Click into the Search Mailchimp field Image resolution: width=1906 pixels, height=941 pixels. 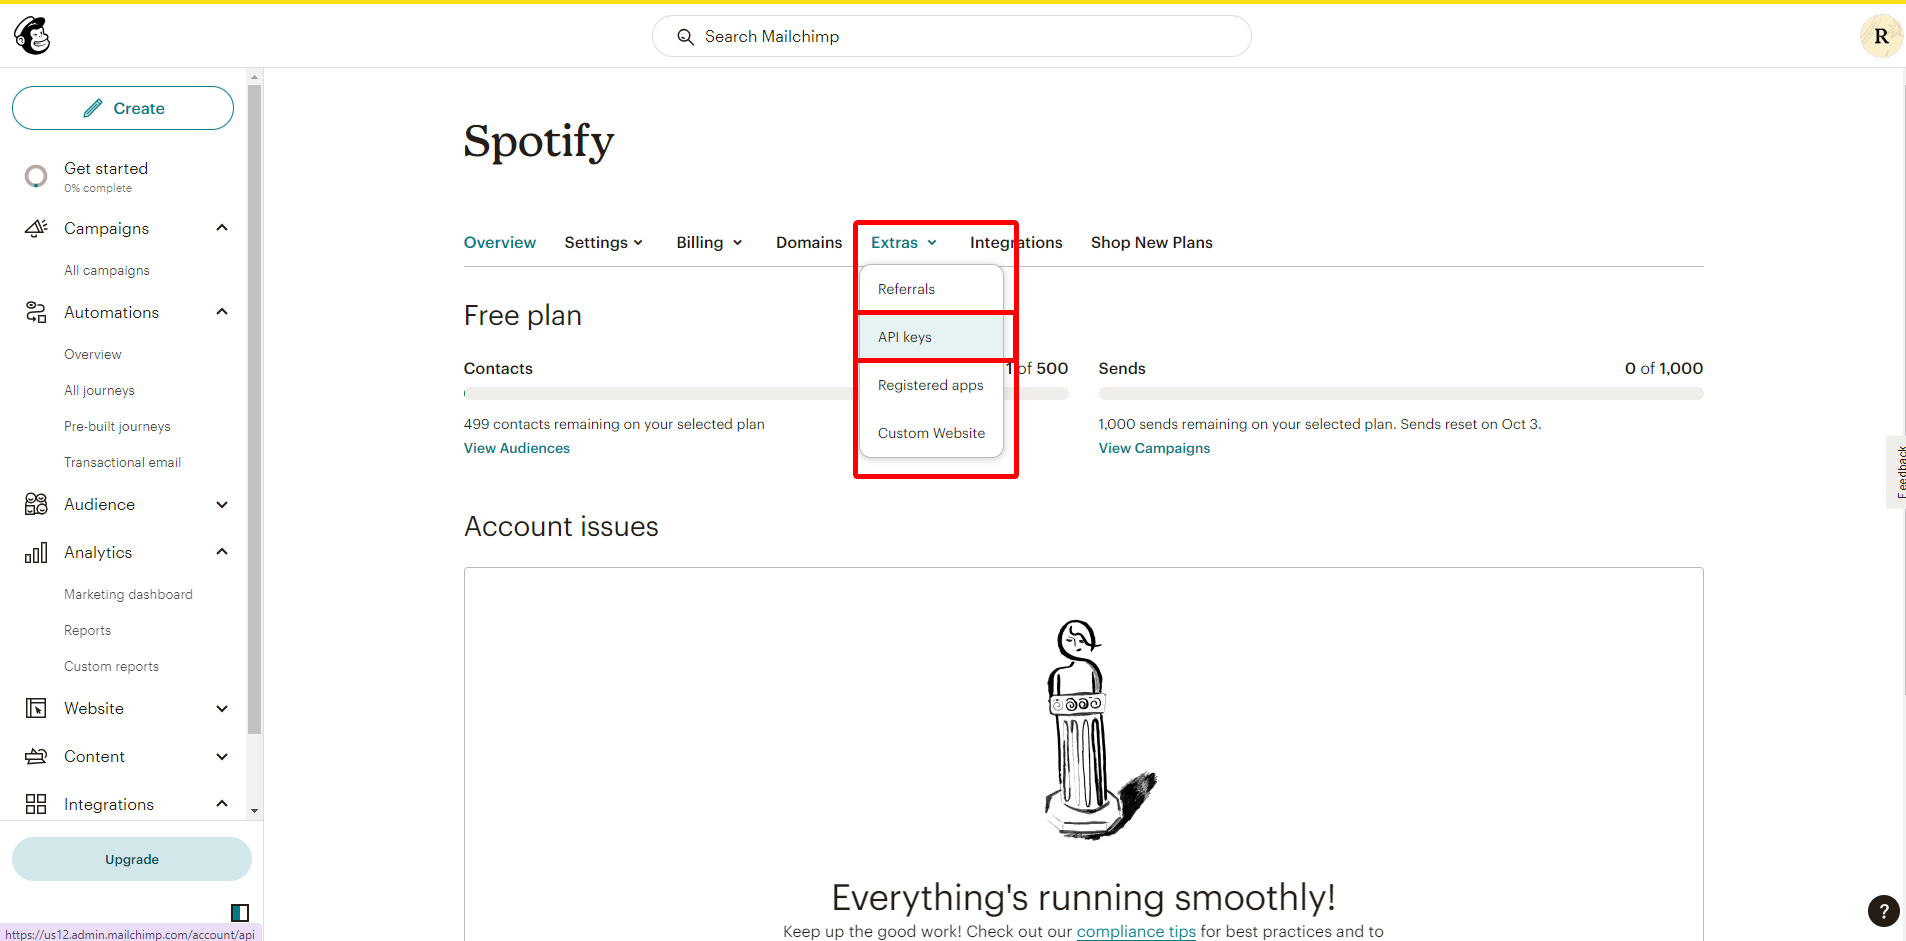click(951, 36)
